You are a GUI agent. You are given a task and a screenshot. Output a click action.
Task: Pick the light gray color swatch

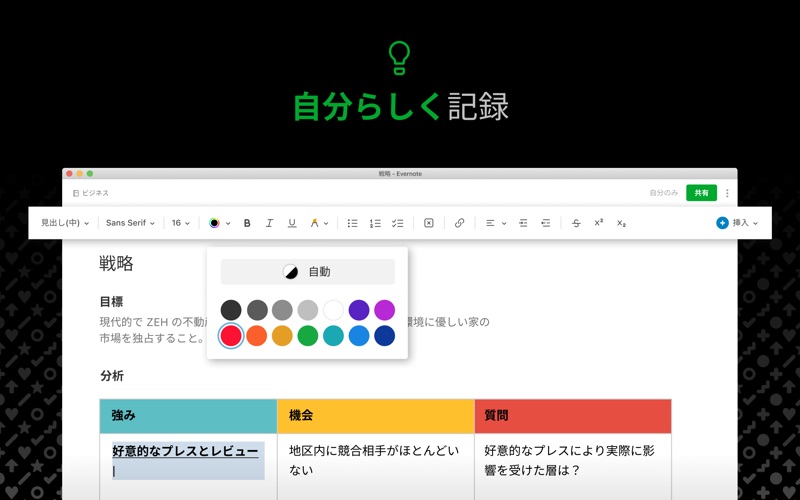coord(308,310)
